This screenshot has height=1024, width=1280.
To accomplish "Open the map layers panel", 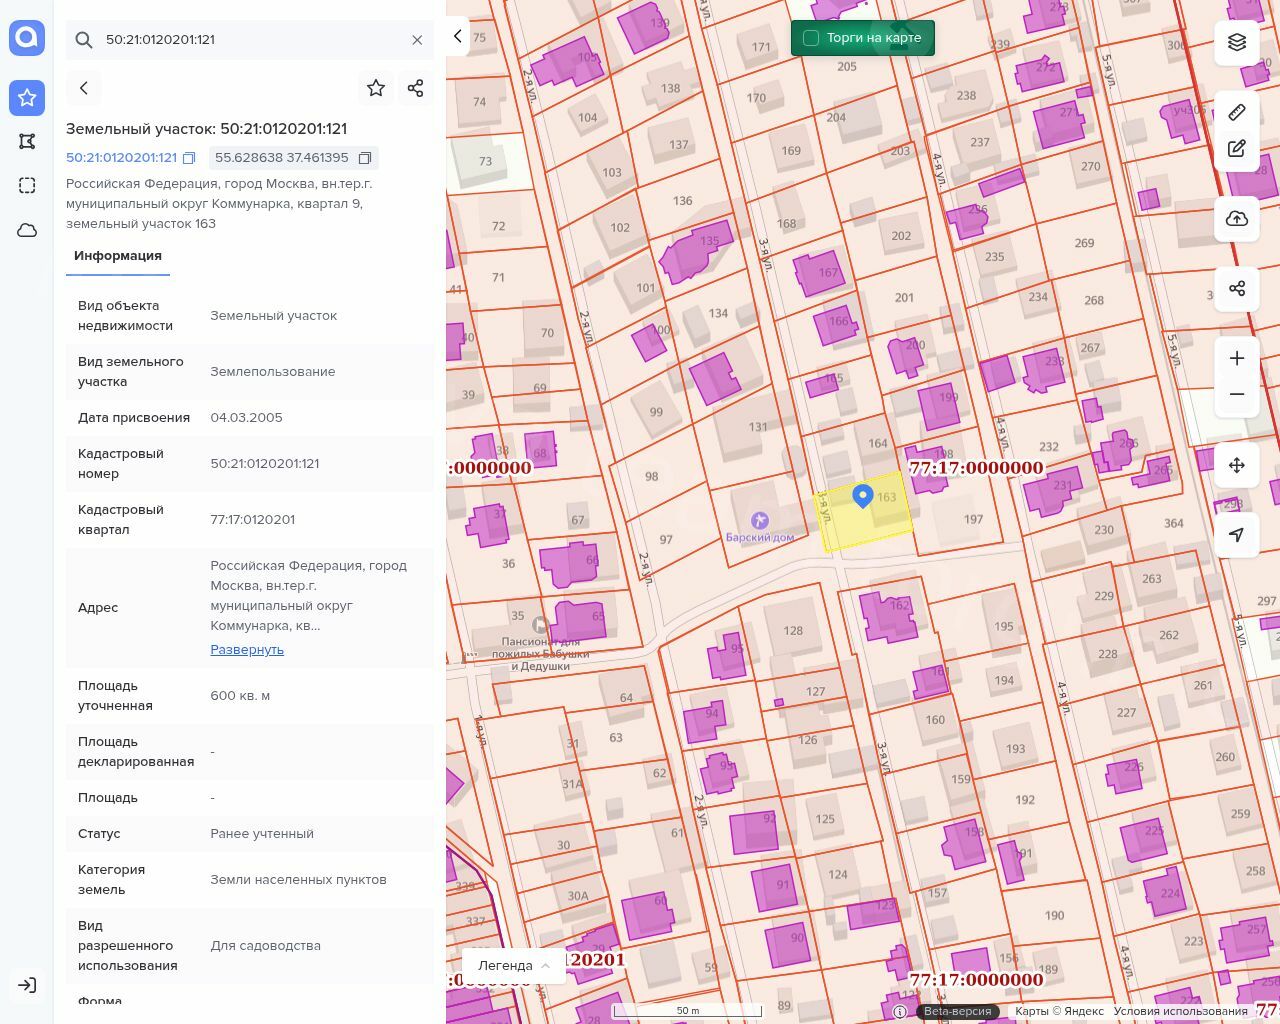I will pos(1237,42).
